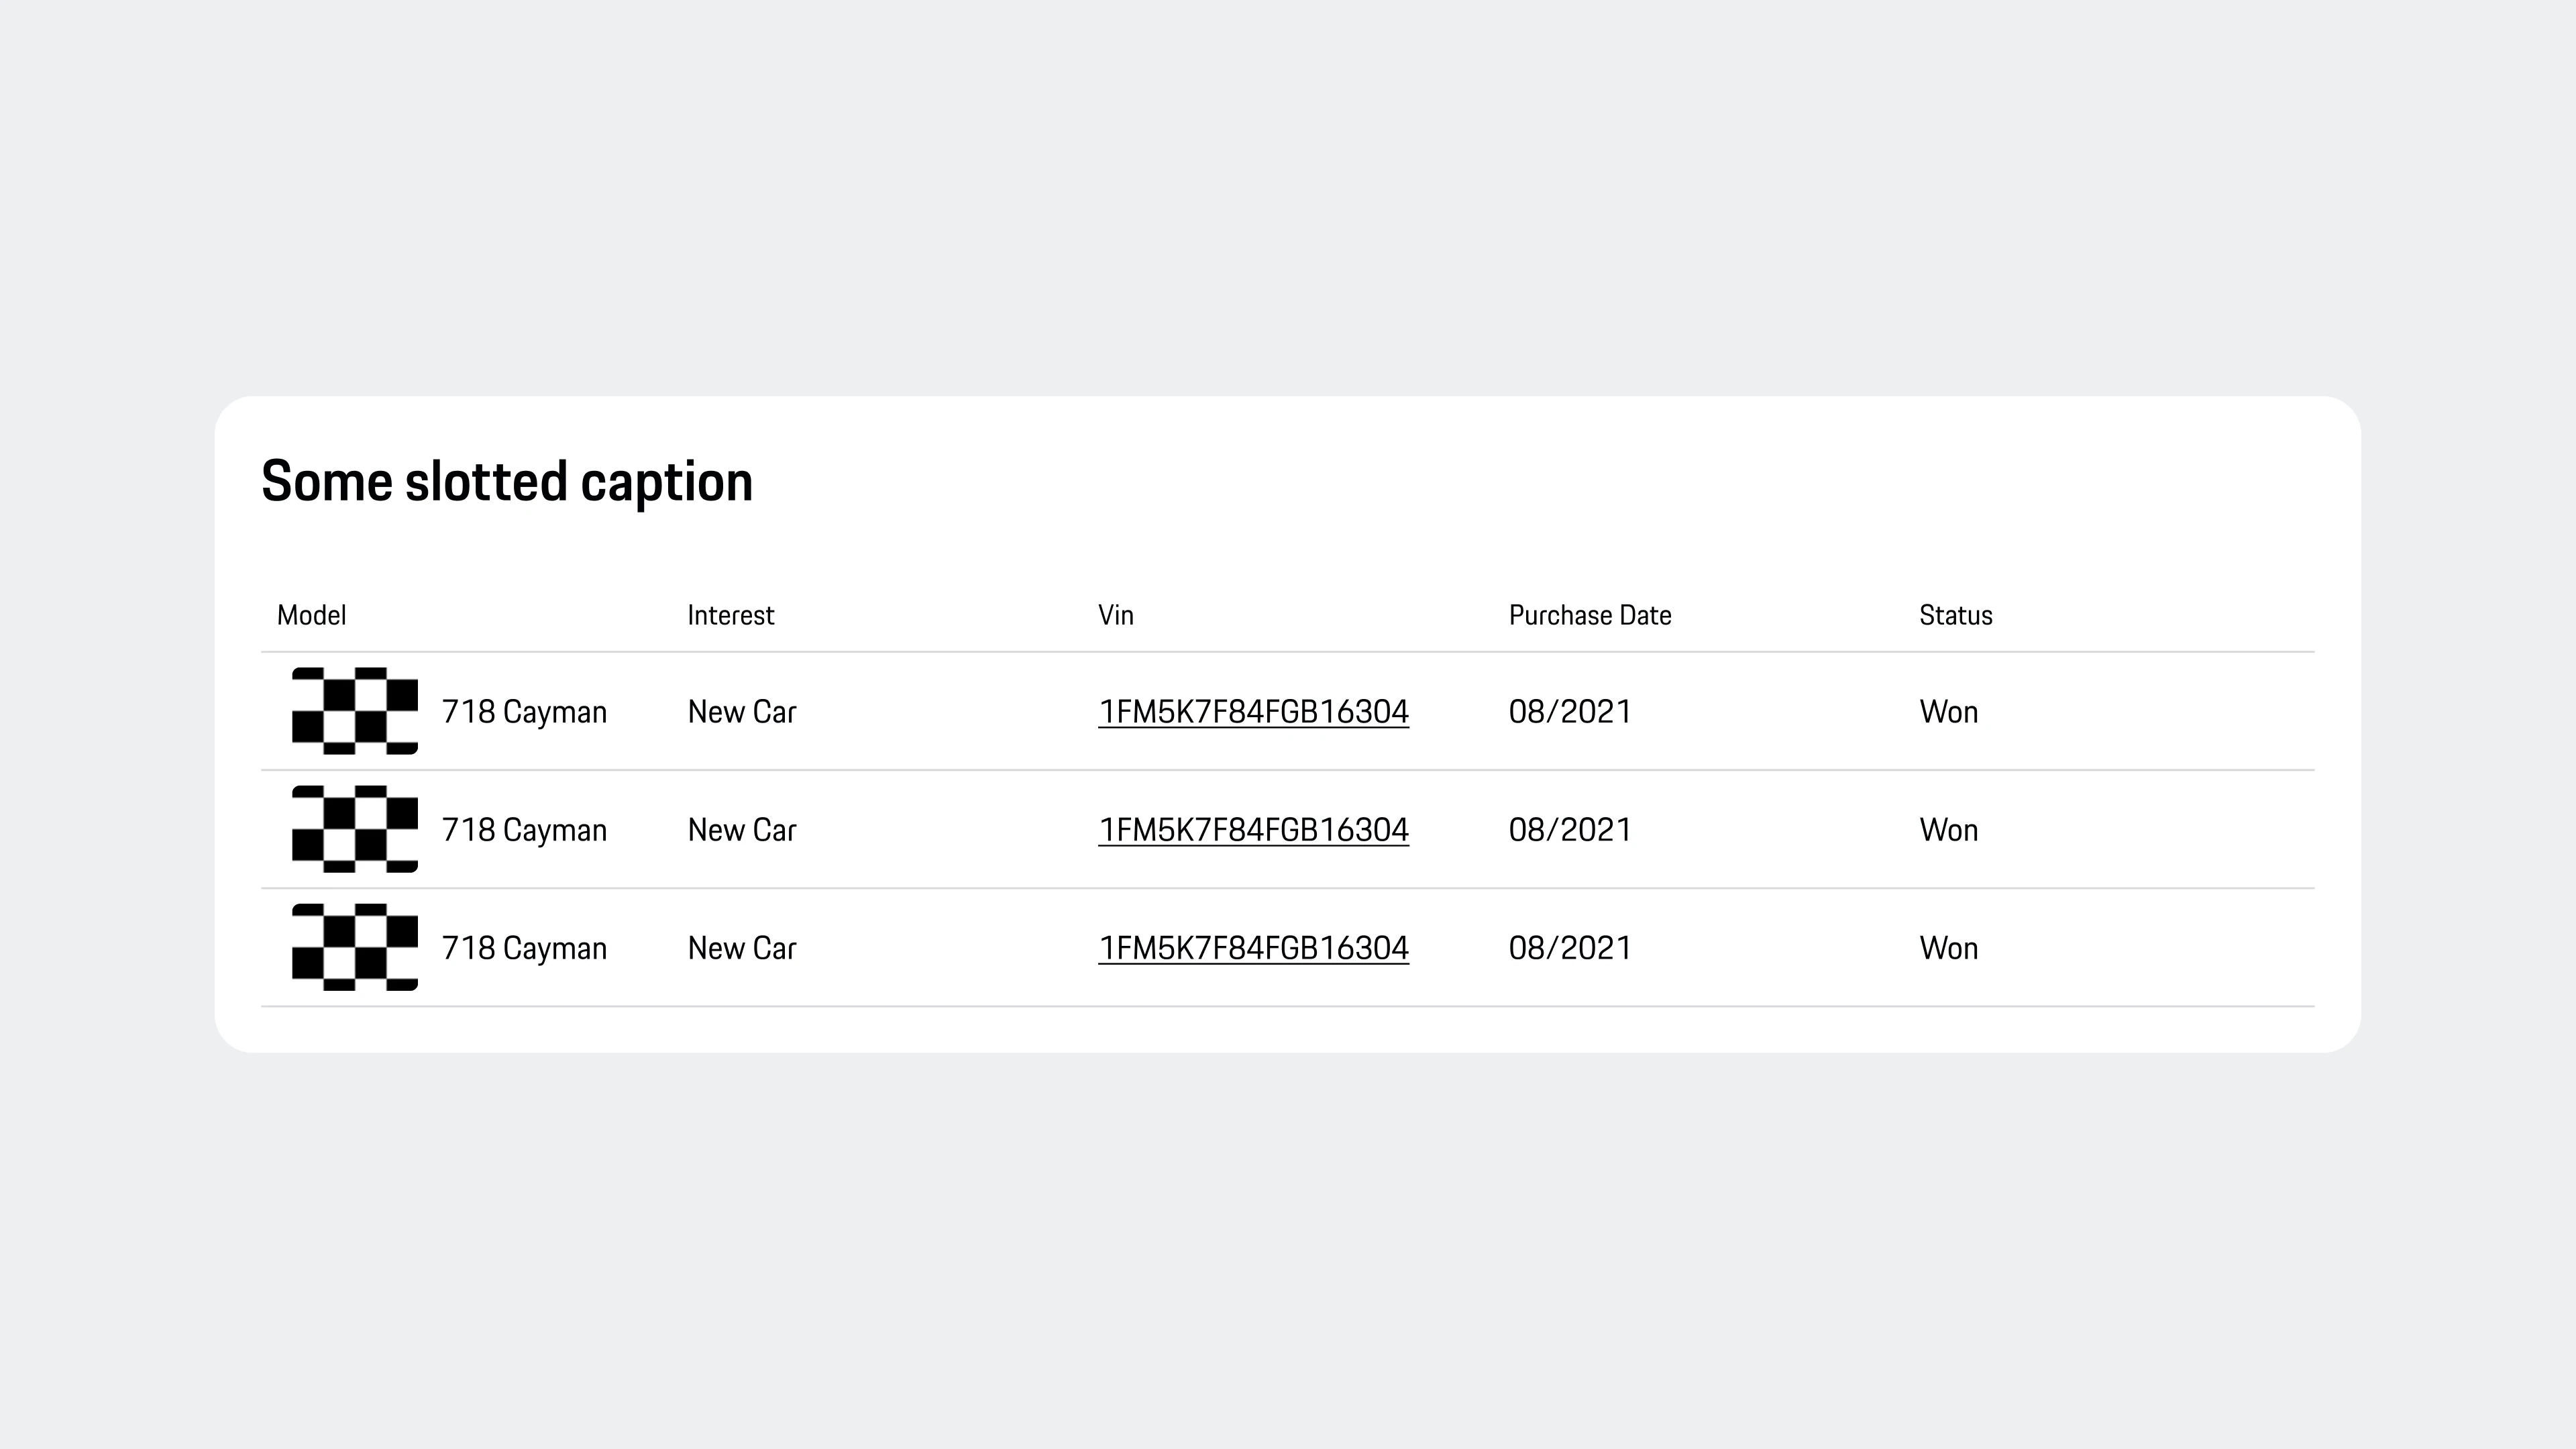
Task: Click 718 Cayman text in third row
Action: 524,948
